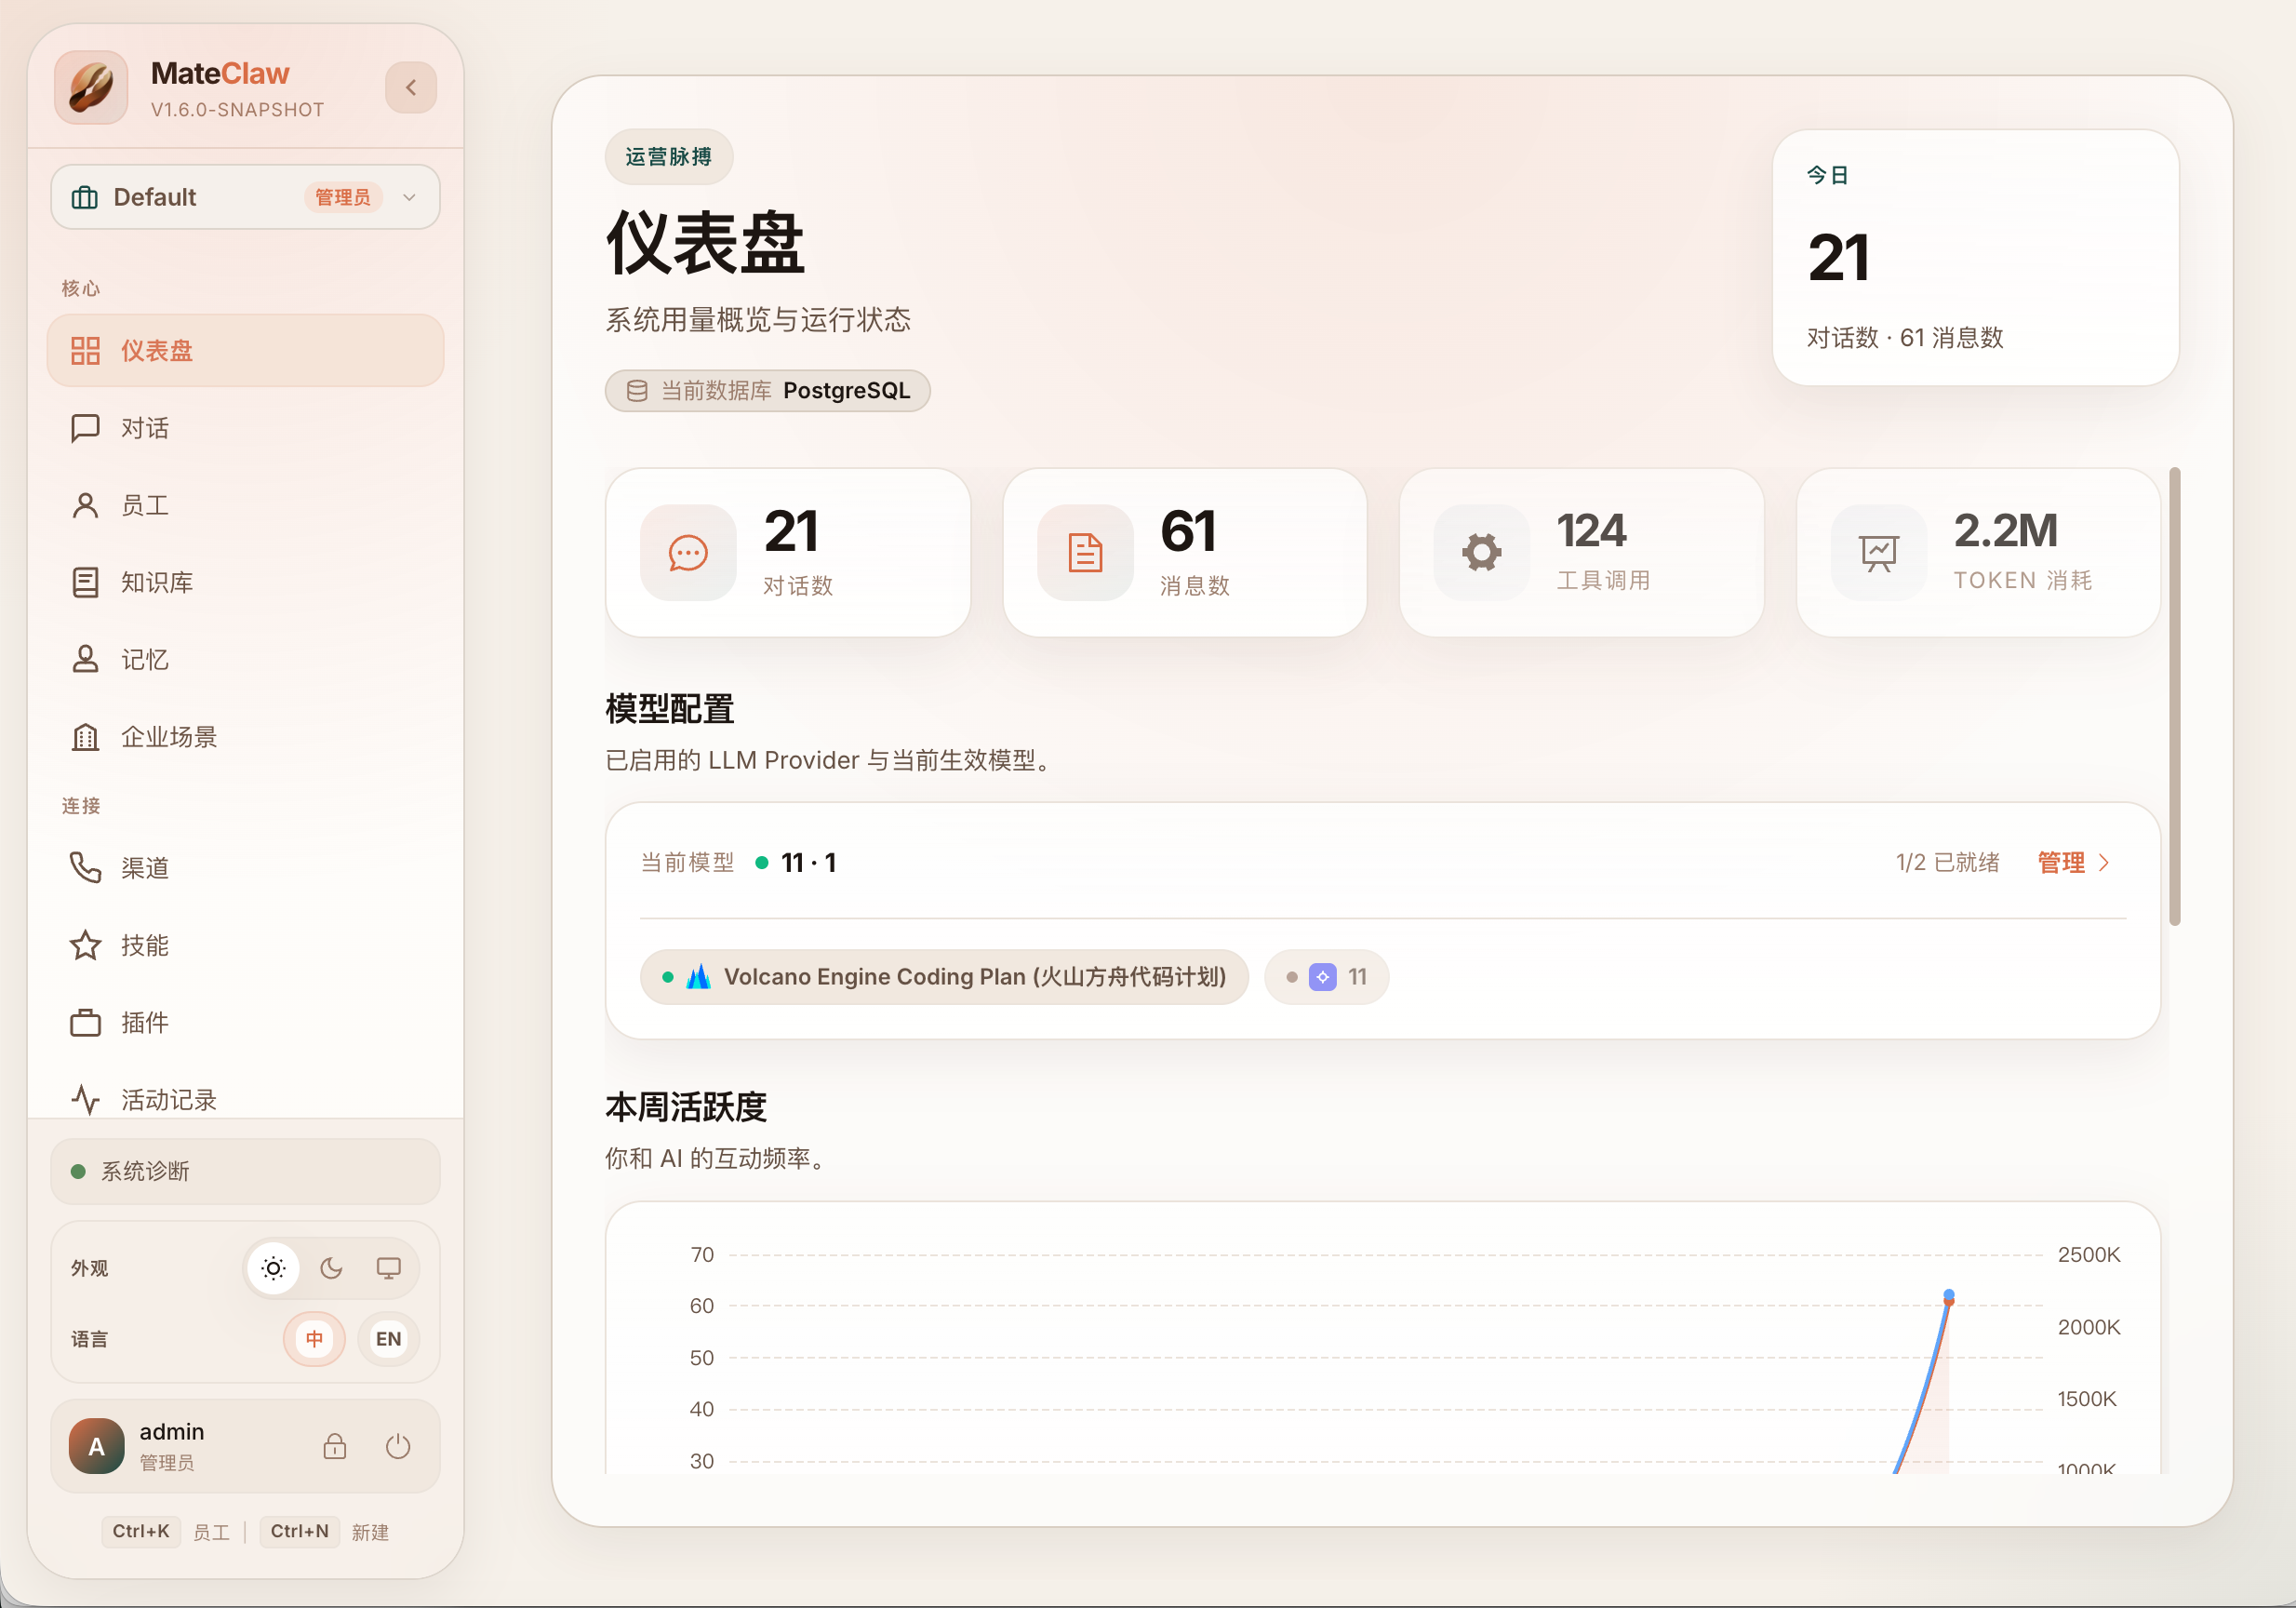The image size is (2296, 1608).
Task: Collapse the sidebar with the back chevron
Action: pyautogui.click(x=411, y=88)
